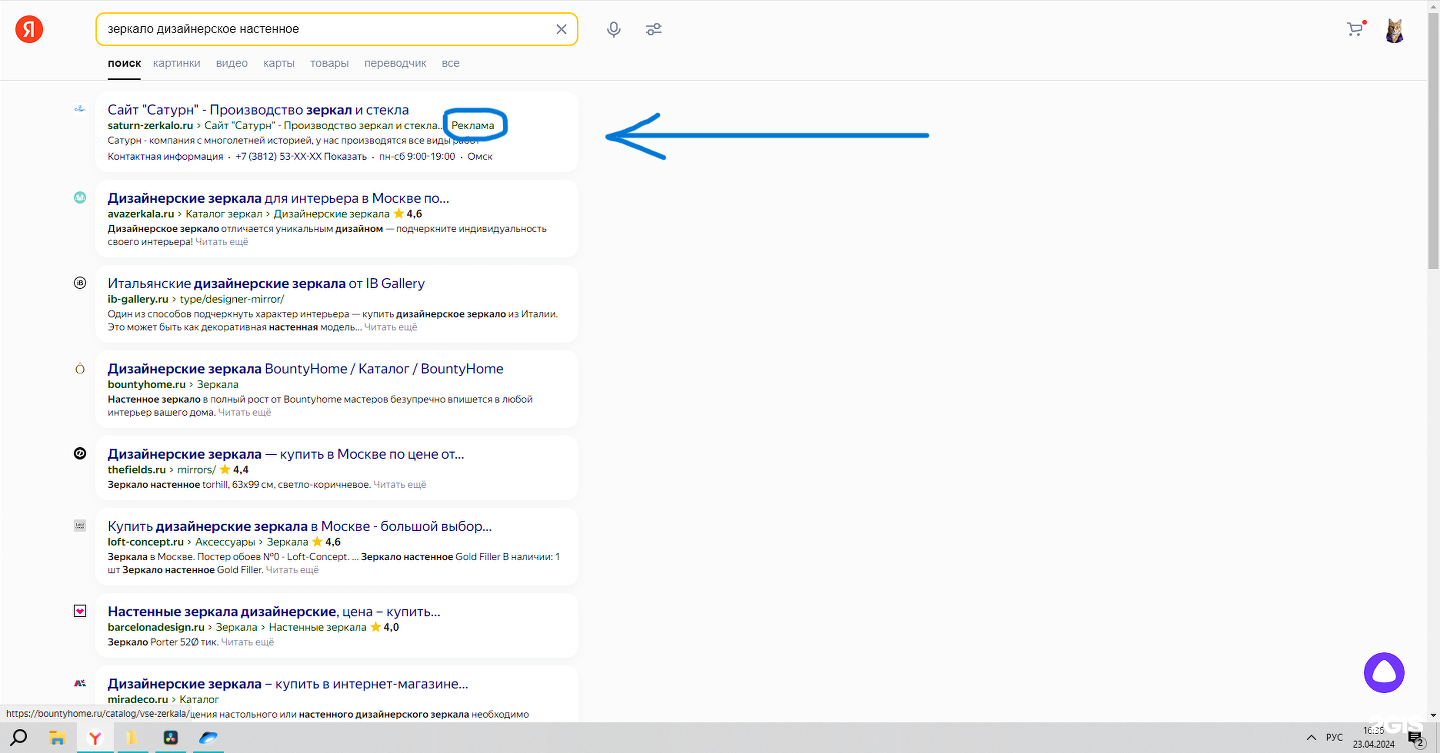
Task: Show hidden system tray icons
Action: click(1311, 738)
